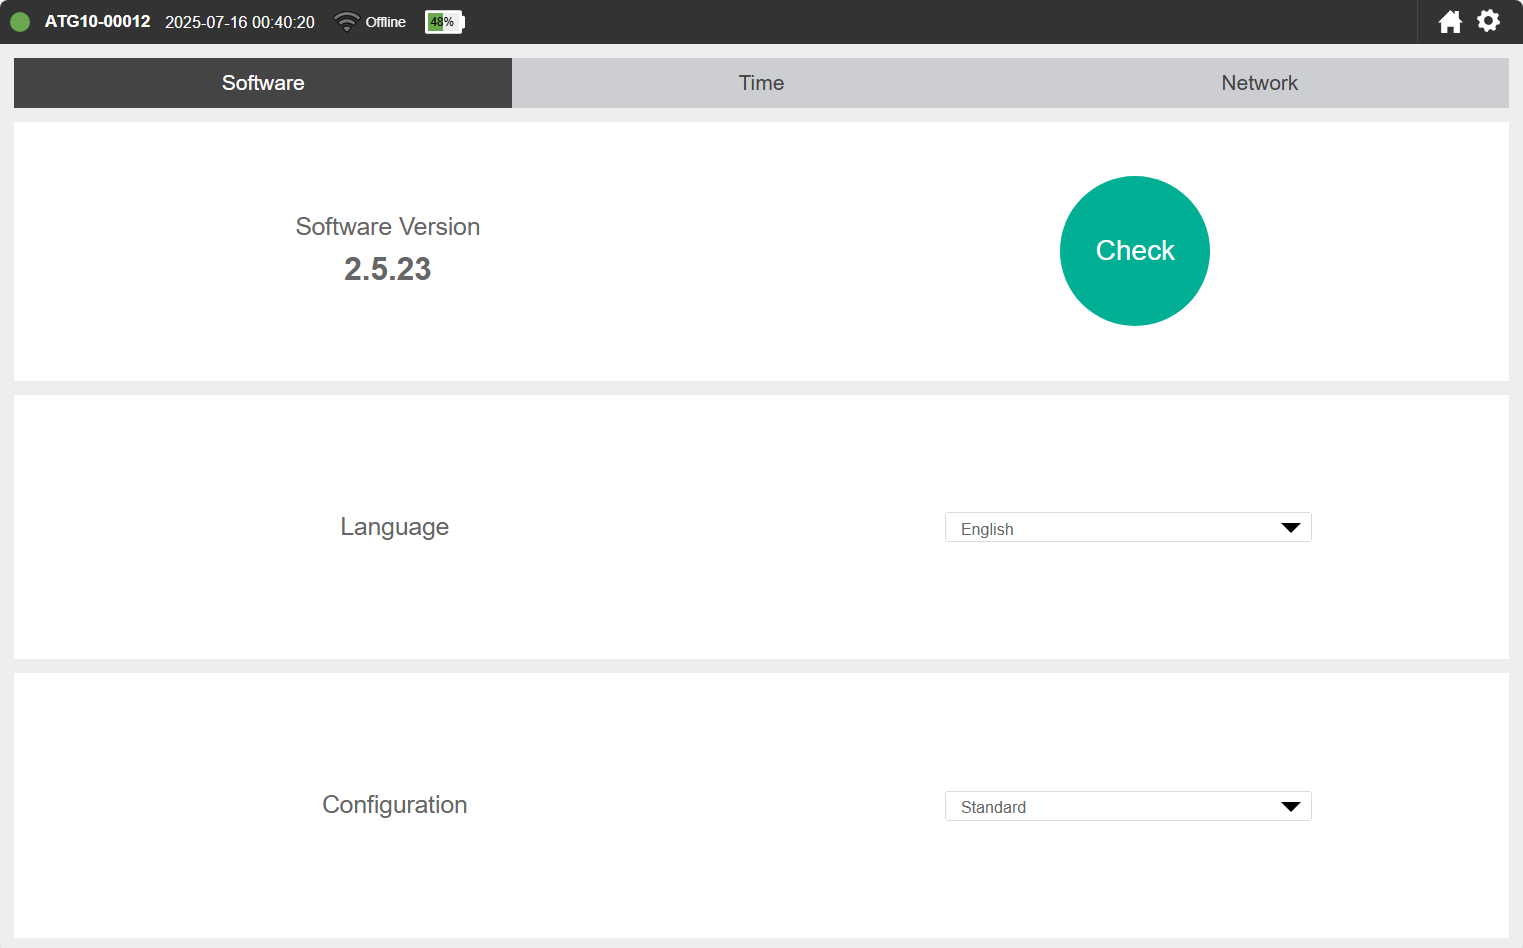The image size is (1523, 948).
Task: Click the green status dot
Action: point(20,22)
